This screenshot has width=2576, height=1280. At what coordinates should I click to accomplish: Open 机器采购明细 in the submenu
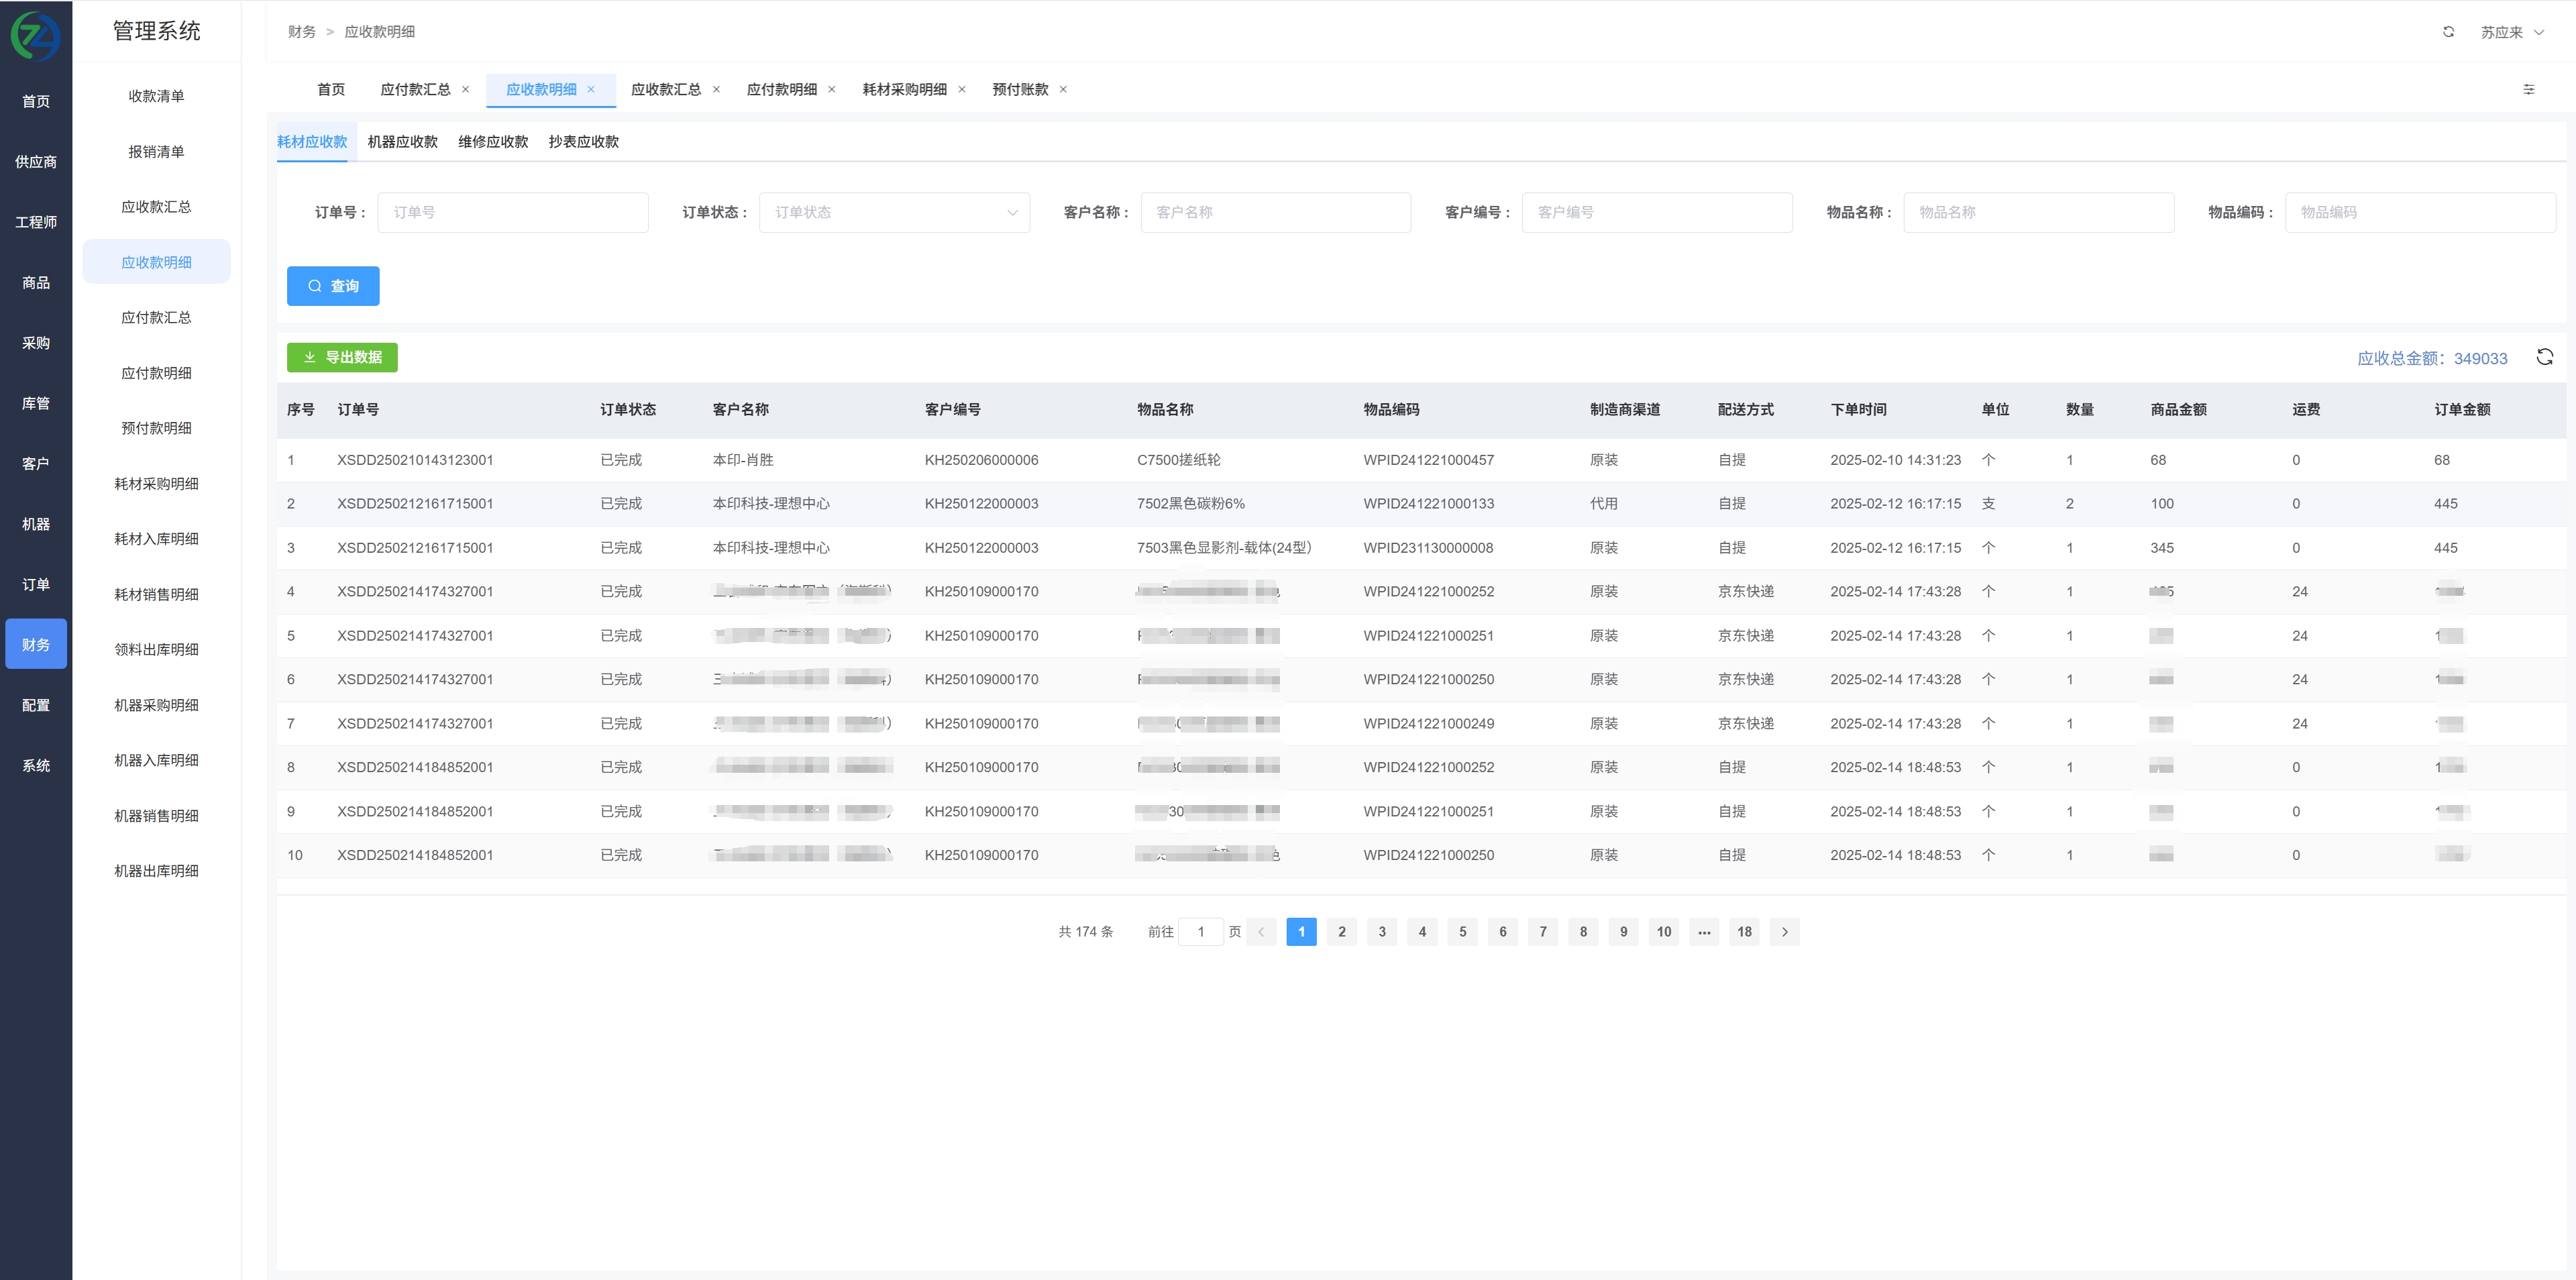pos(156,705)
